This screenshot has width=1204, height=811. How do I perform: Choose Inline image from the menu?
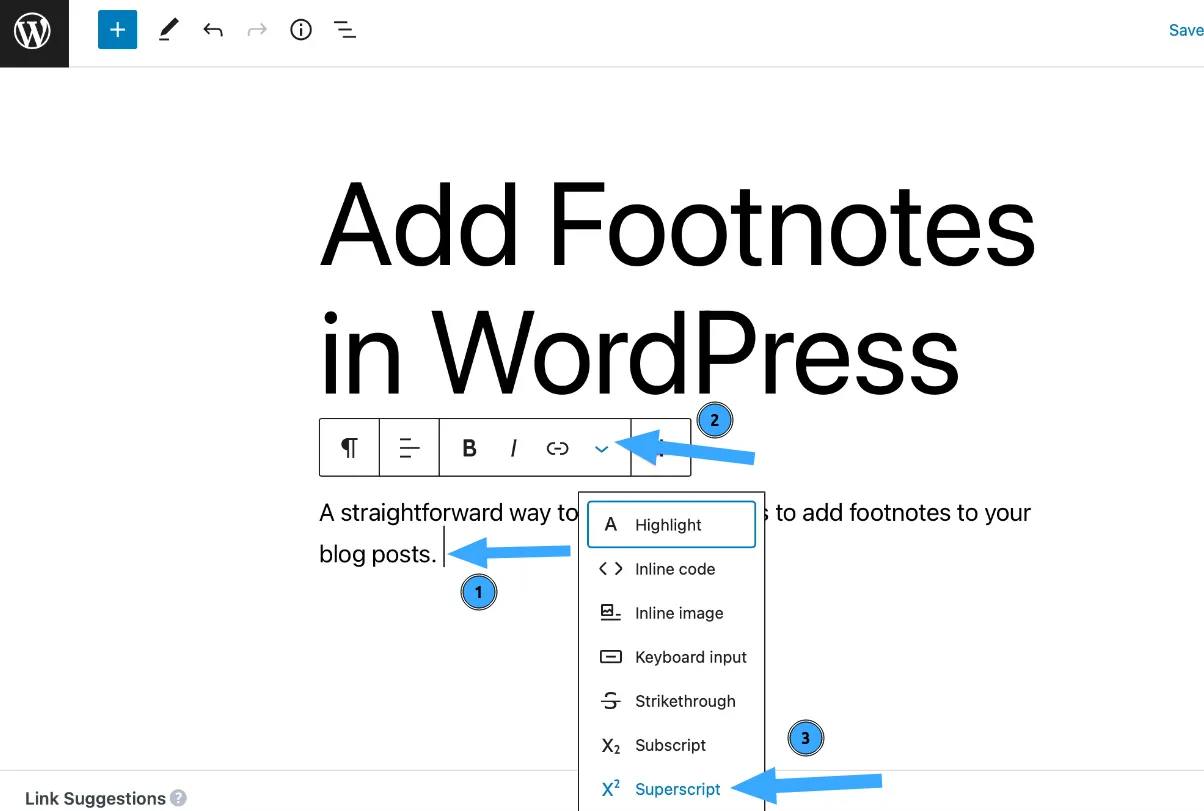click(x=671, y=613)
